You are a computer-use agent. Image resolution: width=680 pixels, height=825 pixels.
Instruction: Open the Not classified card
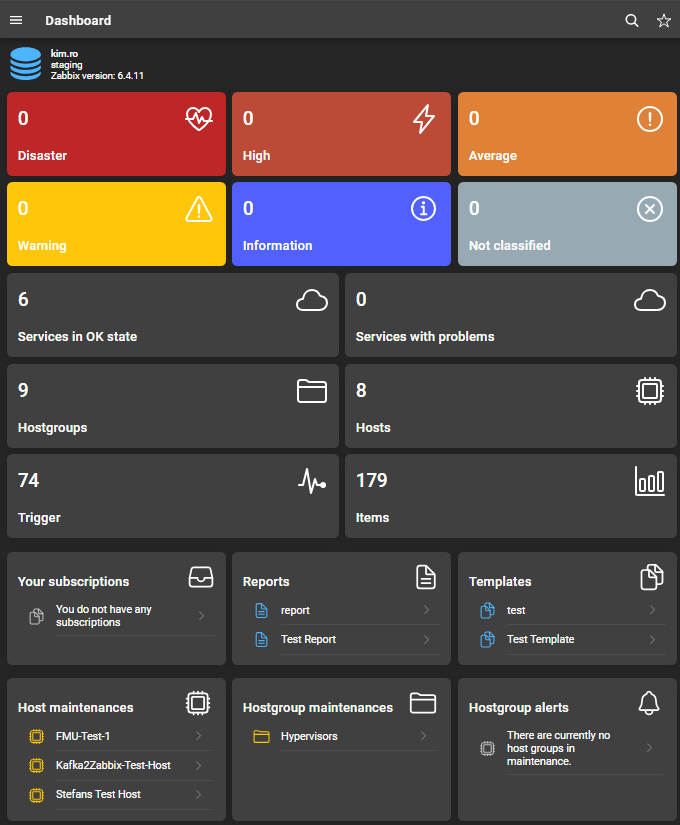click(x=567, y=224)
